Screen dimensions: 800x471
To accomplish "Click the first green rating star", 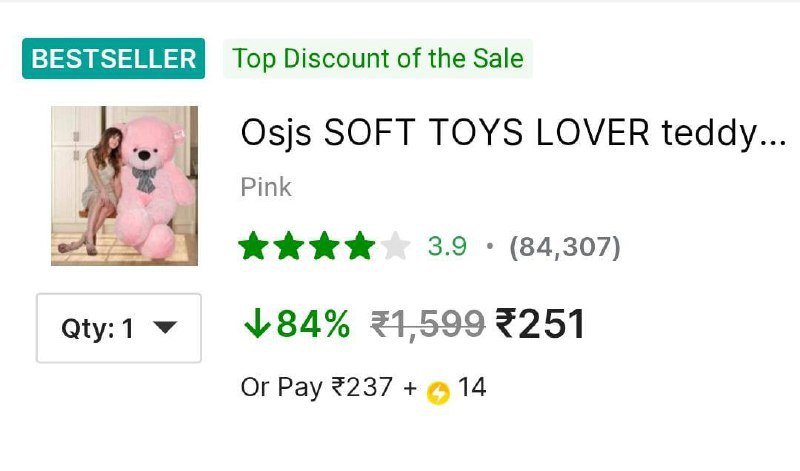I will 254,246.
